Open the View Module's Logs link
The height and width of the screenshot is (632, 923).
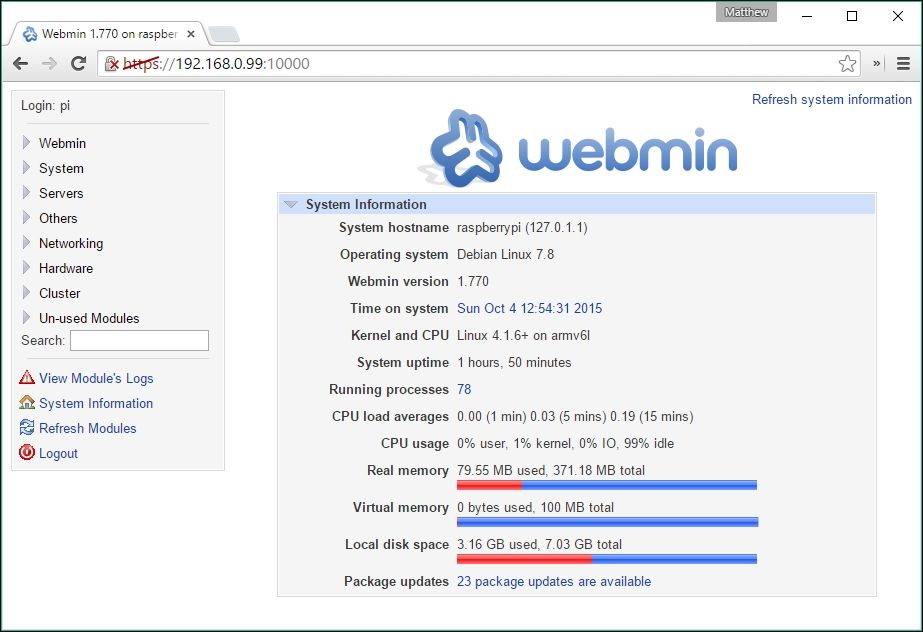coord(96,378)
